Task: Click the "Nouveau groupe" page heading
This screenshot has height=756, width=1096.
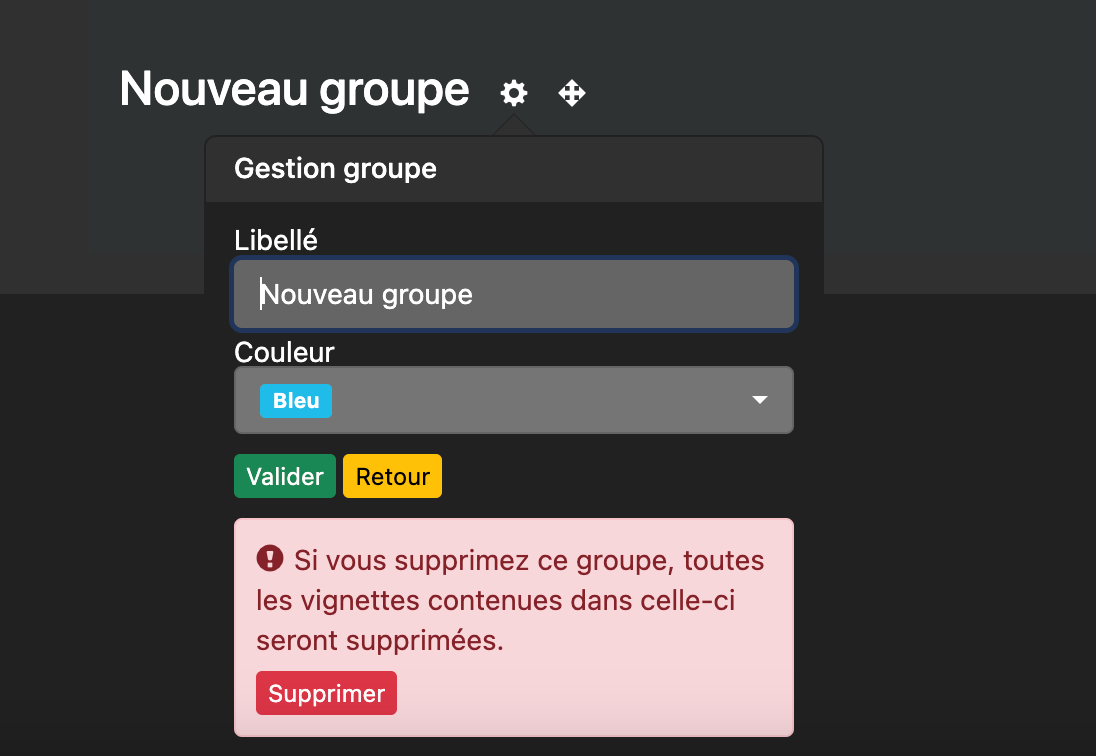Action: tap(294, 90)
